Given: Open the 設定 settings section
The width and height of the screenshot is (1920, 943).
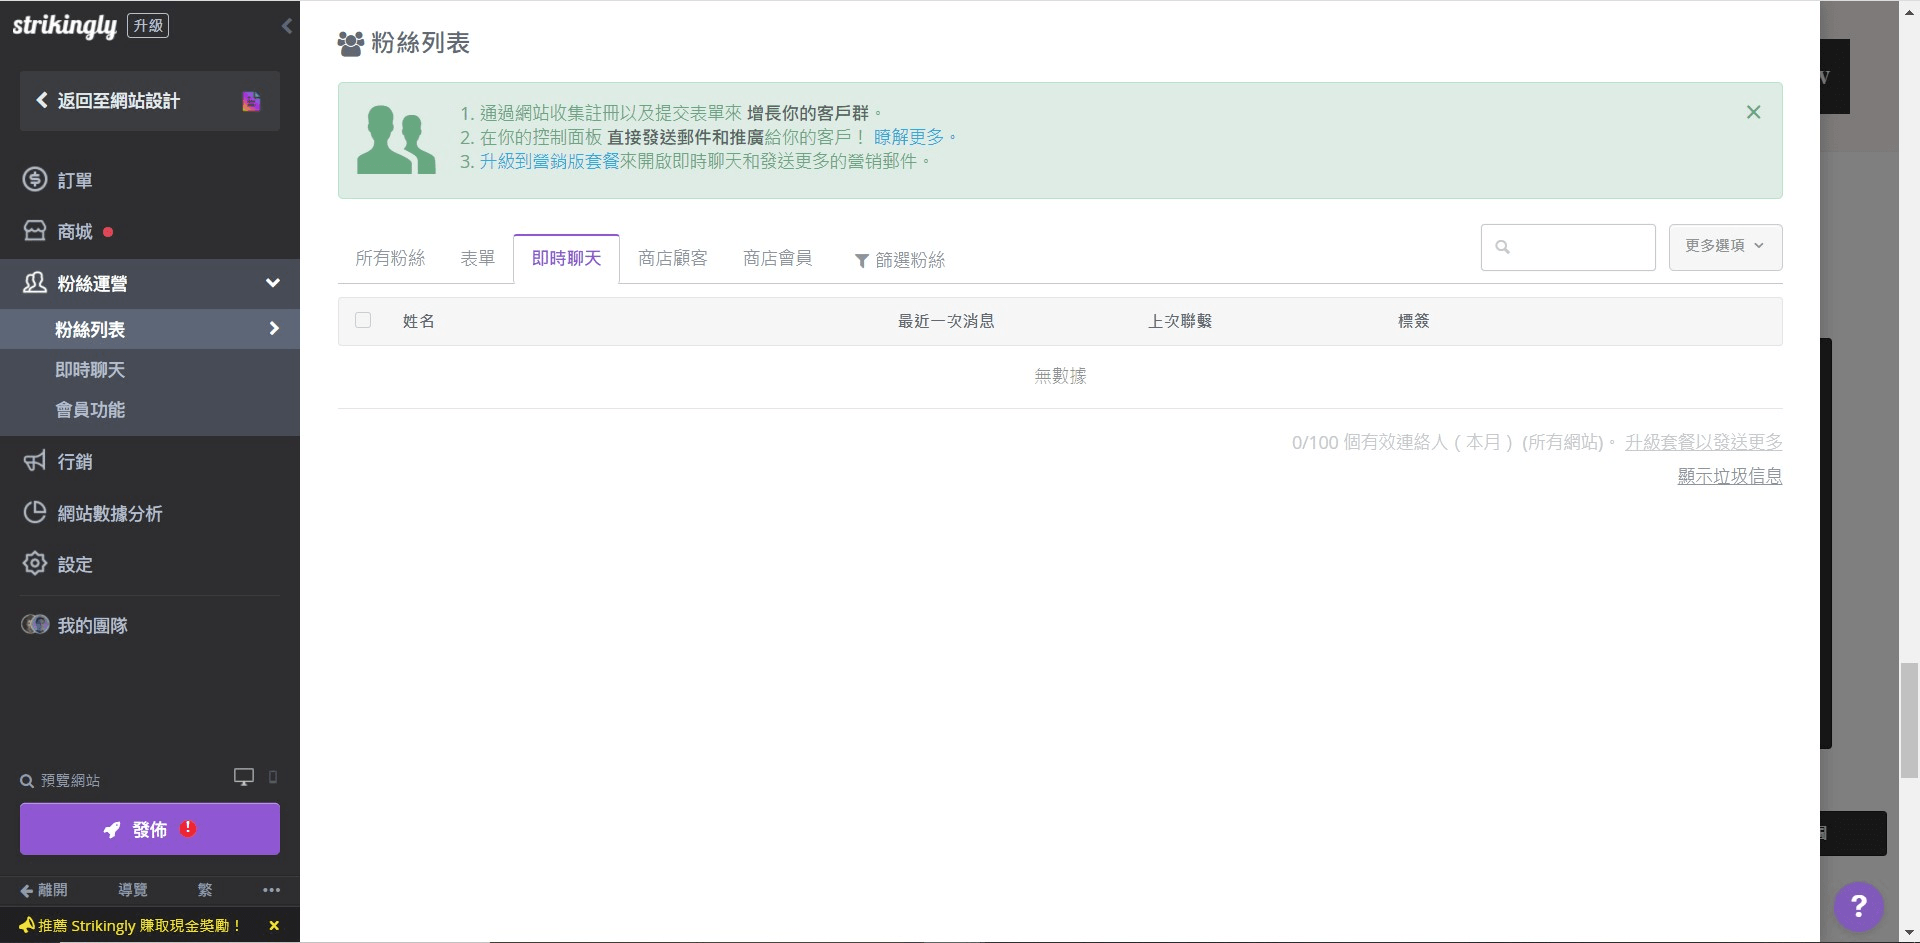Looking at the screenshot, I should [75, 564].
